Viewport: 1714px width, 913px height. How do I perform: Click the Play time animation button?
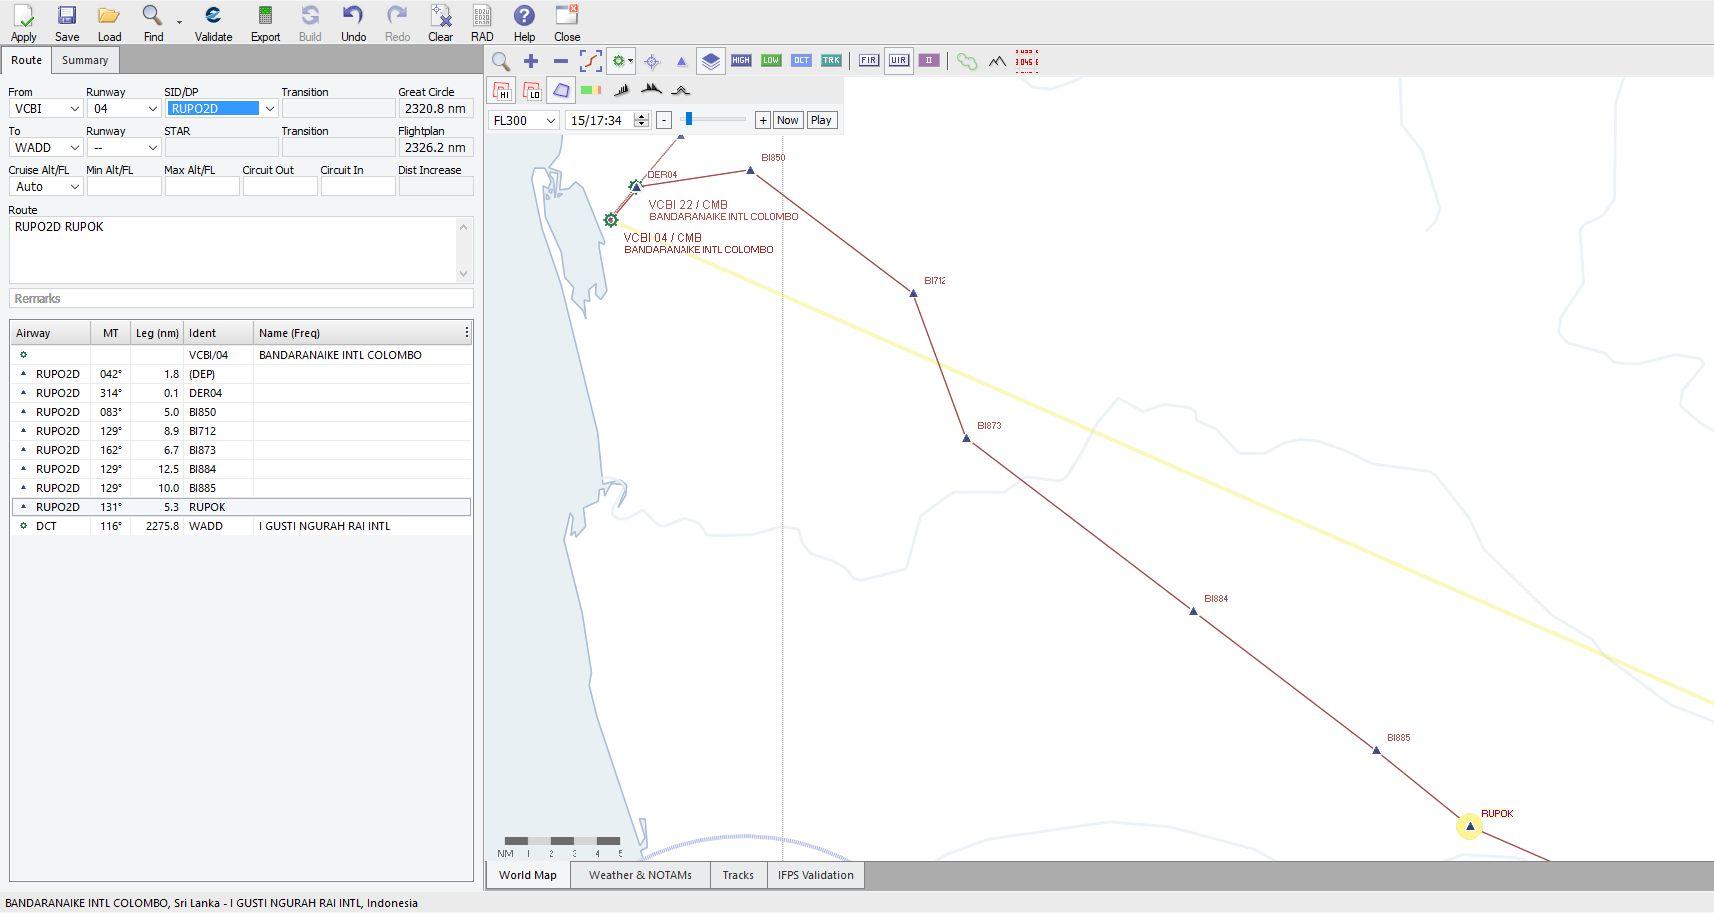821,120
